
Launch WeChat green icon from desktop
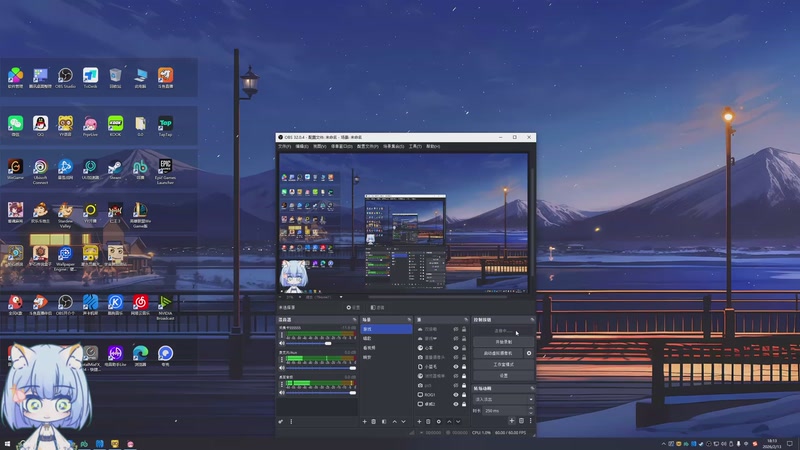[x=15, y=126]
